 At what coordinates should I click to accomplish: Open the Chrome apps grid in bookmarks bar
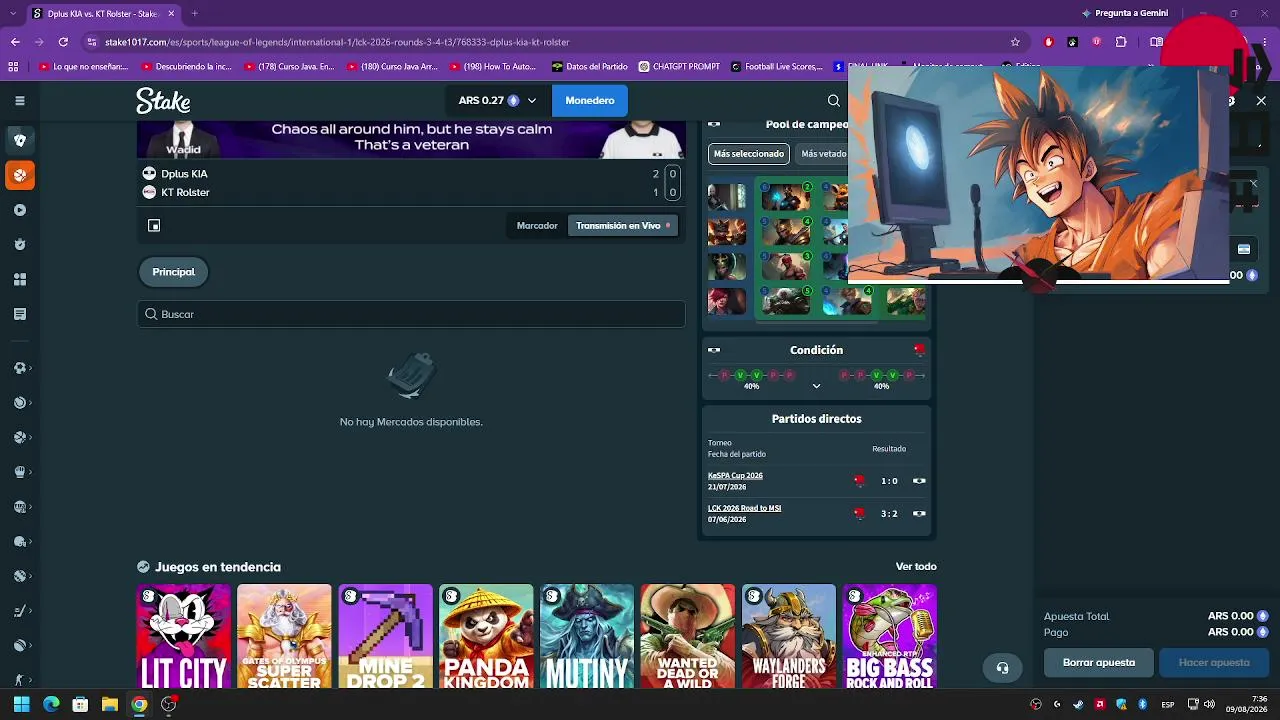pos(13,67)
